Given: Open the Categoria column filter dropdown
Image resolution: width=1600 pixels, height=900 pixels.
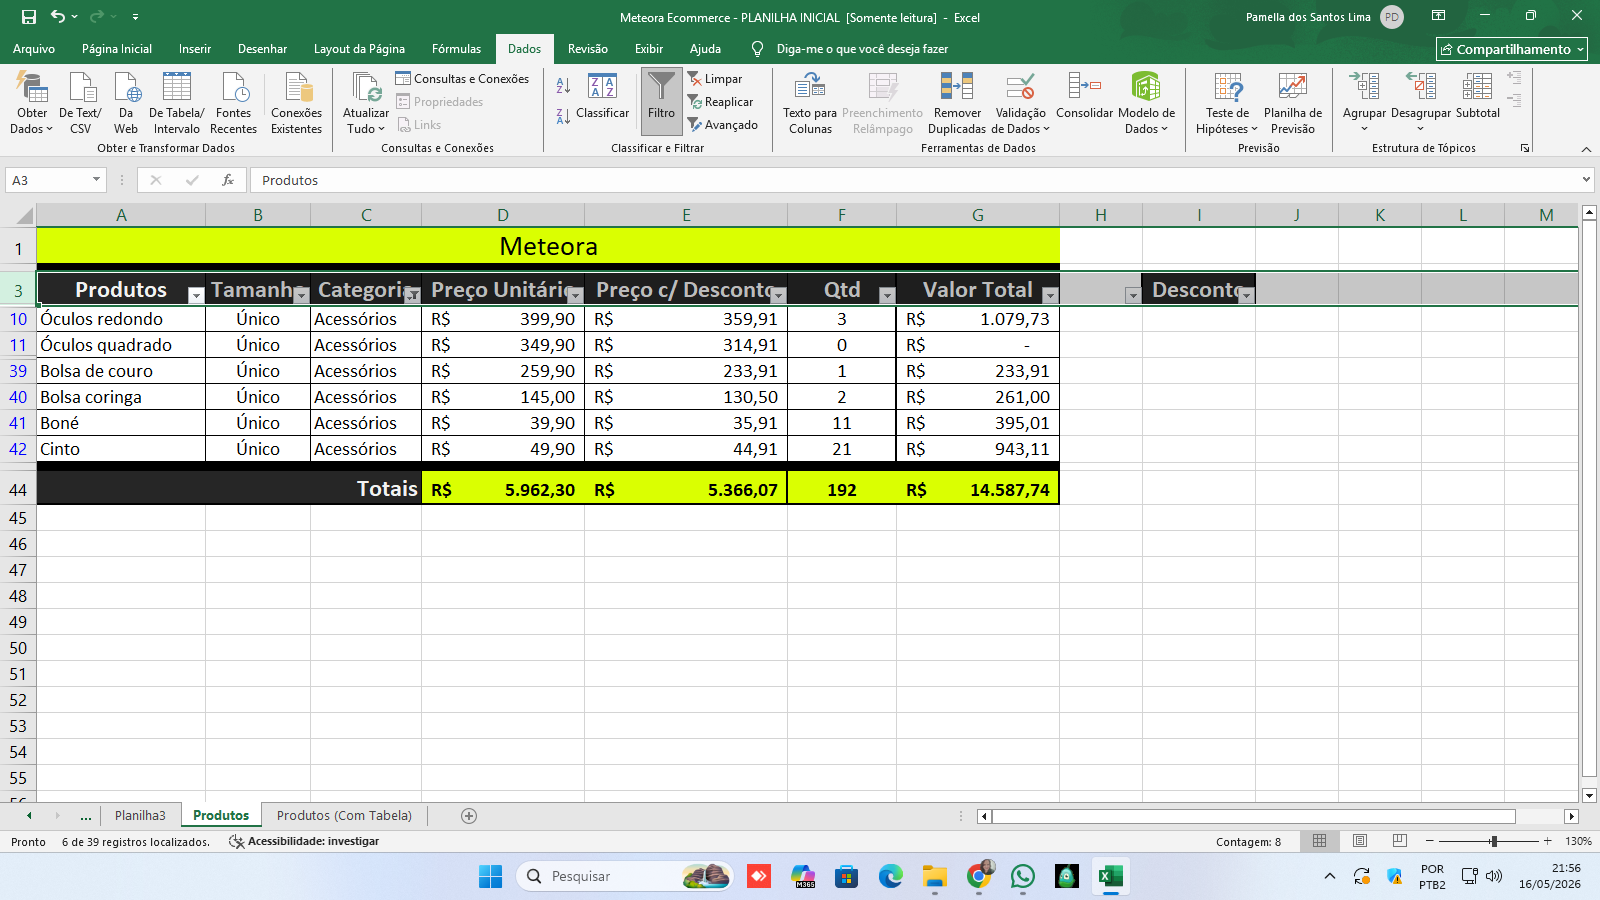Looking at the screenshot, I should pos(412,295).
